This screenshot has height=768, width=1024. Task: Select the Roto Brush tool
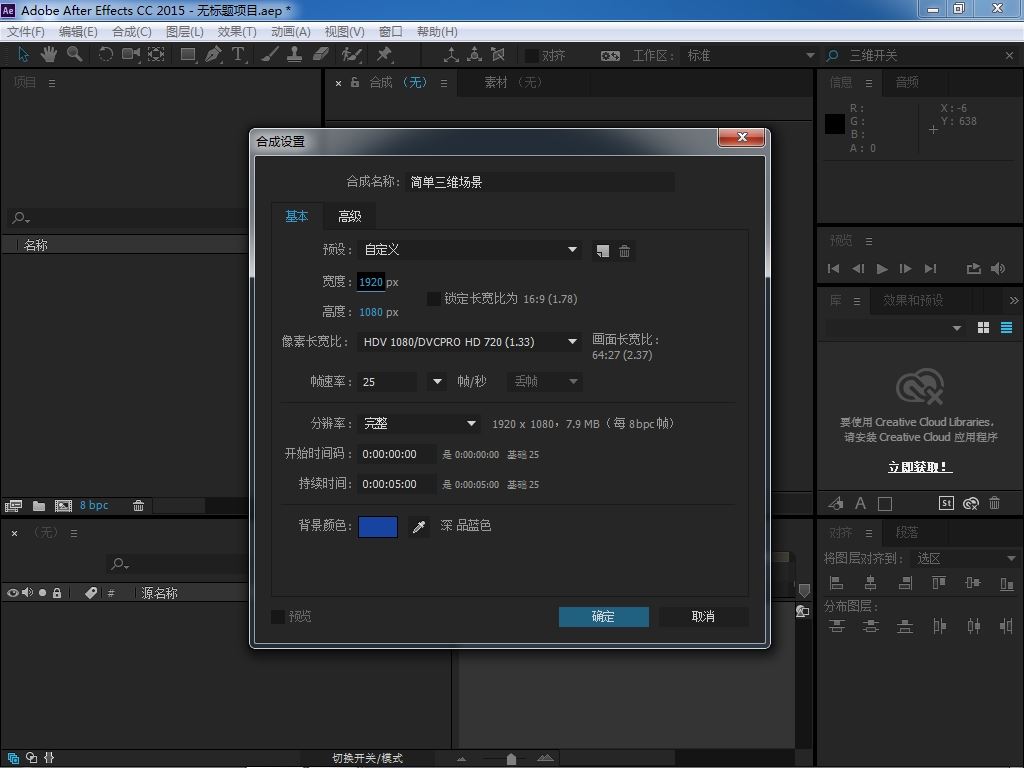351,55
